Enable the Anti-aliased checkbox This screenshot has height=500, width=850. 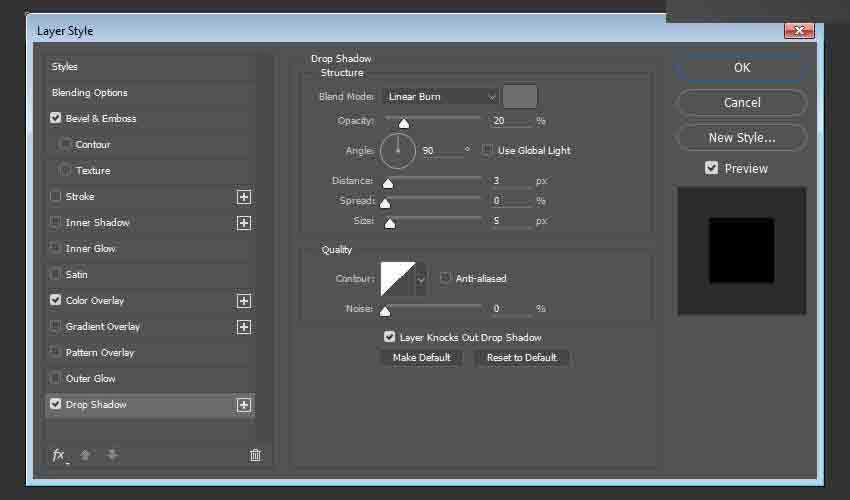pos(446,279)
